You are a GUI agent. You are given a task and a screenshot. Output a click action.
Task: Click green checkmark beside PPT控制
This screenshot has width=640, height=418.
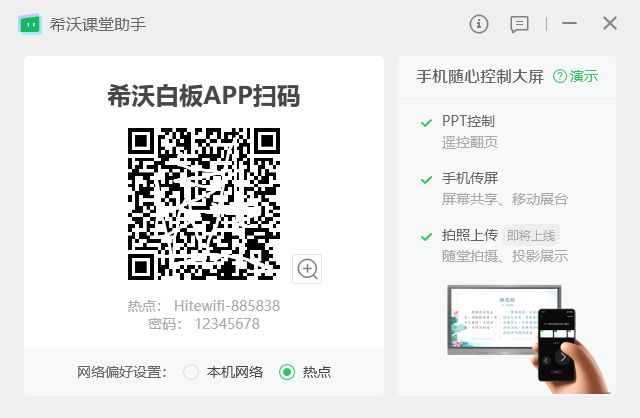[x=427, y=122]
